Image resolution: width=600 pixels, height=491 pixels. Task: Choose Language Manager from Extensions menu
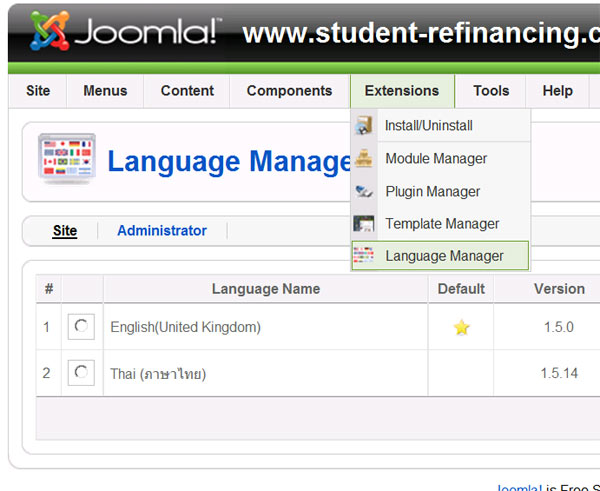tap(440, 256)
